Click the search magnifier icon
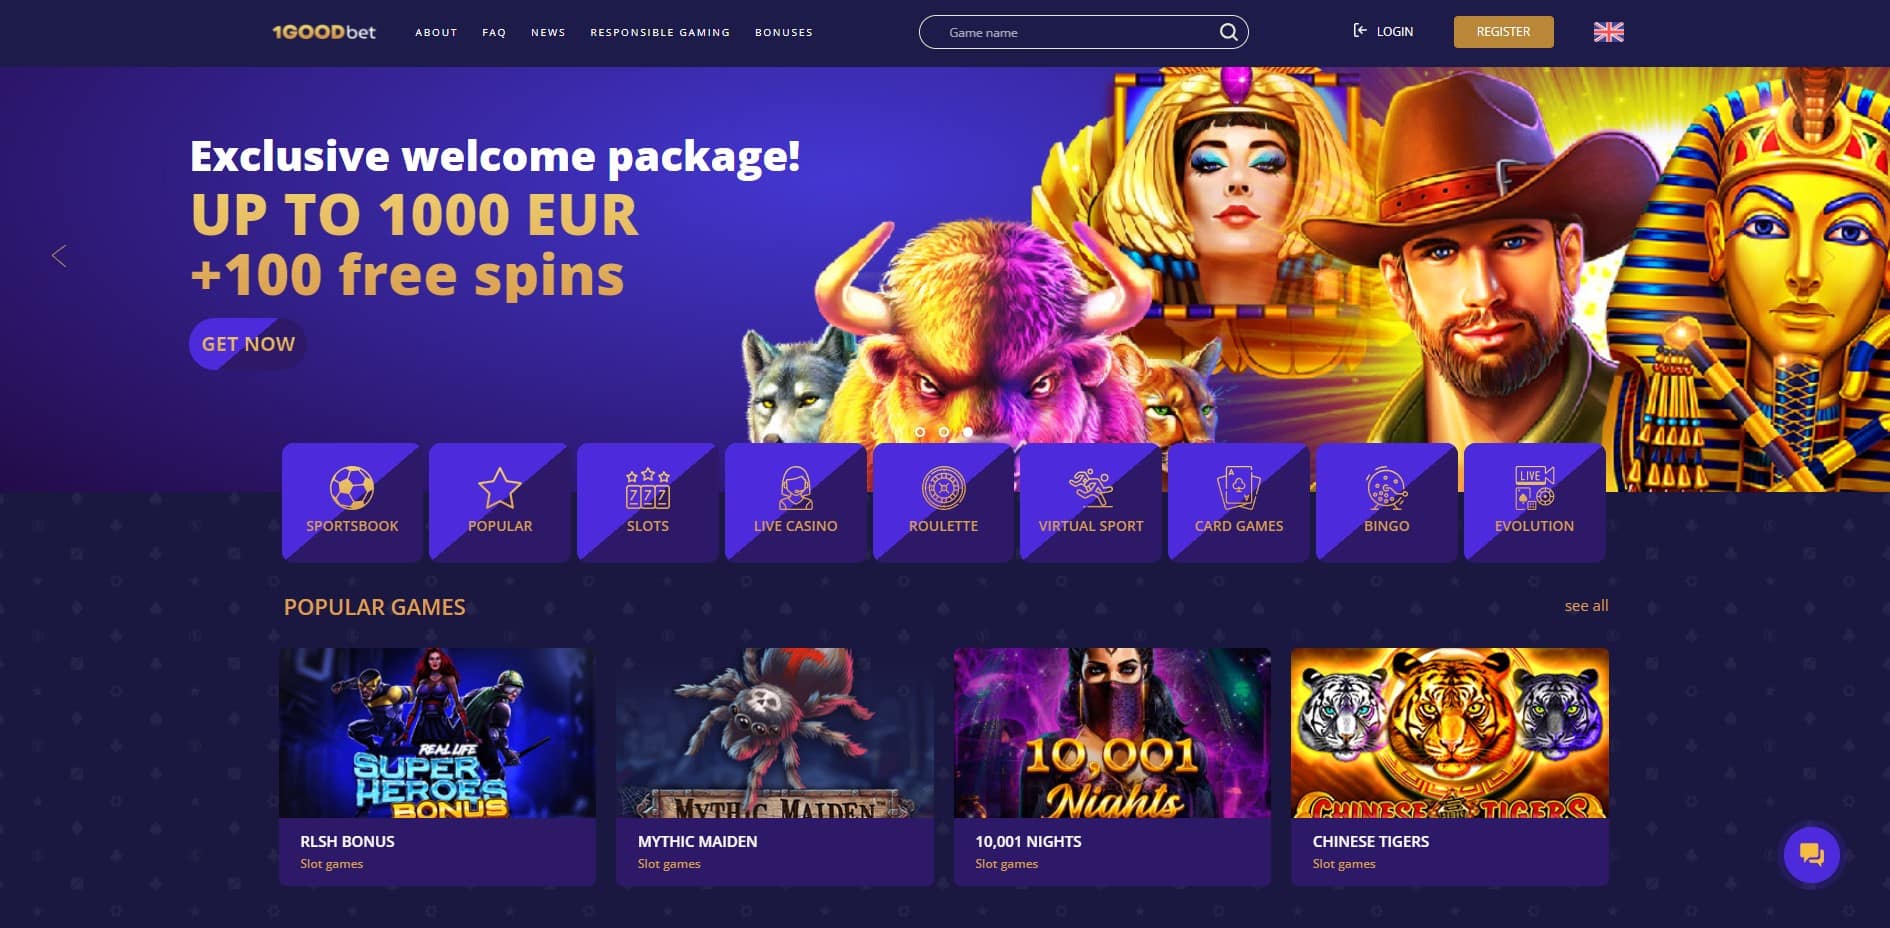The width and height of the screenshot is (1890, 928). click(1228, 32)
